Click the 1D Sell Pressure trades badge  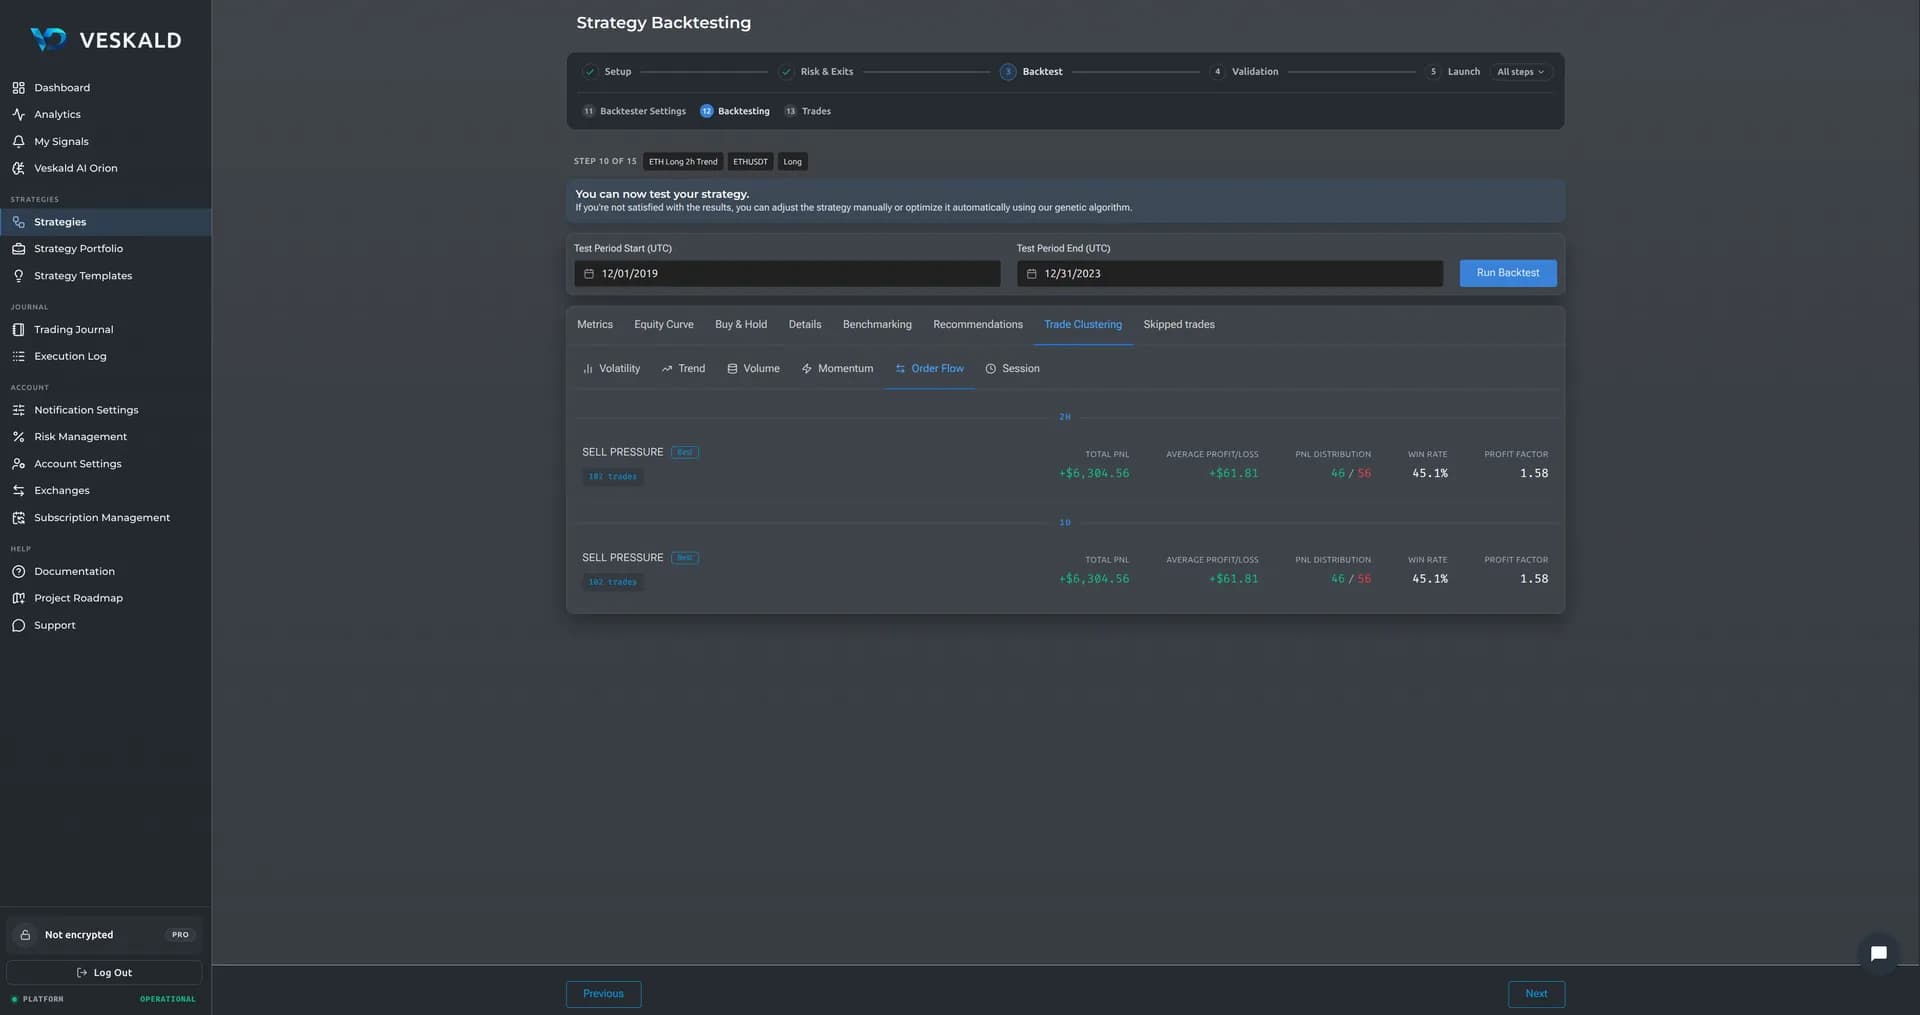(x=612, y=582)
